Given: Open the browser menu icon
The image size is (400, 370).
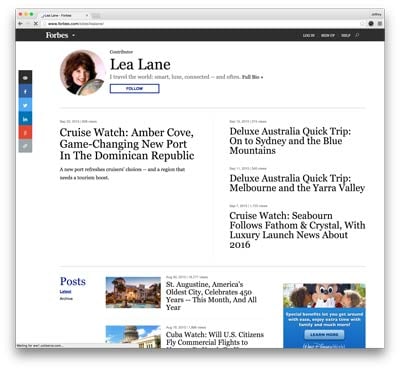Looking at the screenshot, I should point(380,24).
